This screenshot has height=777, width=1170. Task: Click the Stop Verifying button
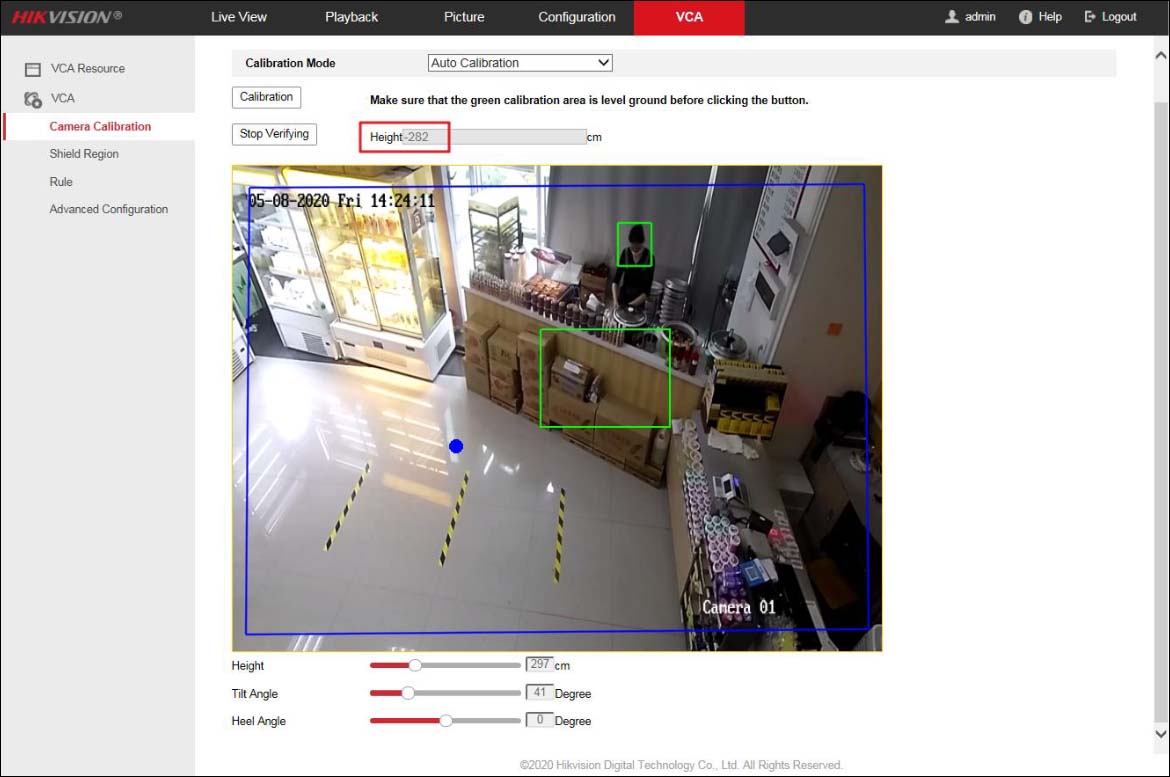click(x=274, y=133)
